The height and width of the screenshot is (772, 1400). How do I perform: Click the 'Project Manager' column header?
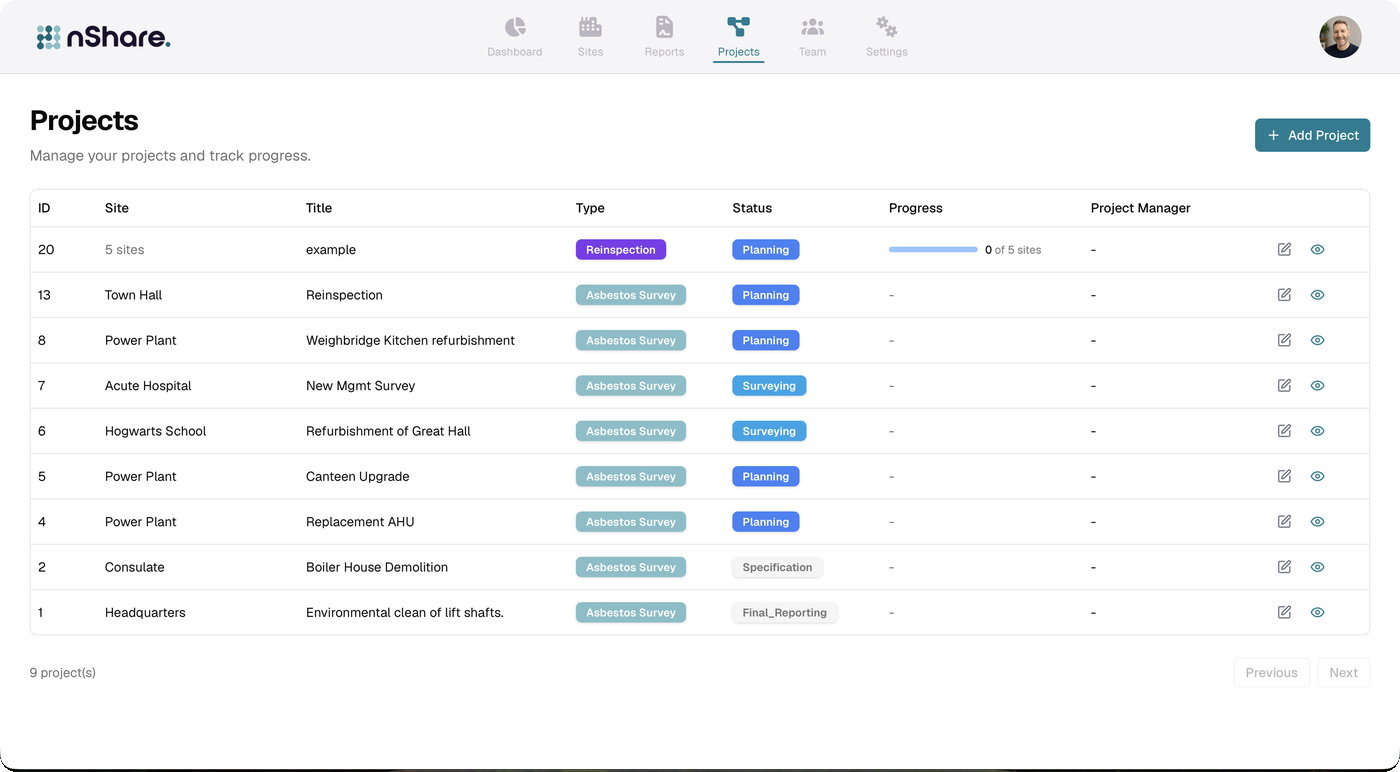(1140, 208)
